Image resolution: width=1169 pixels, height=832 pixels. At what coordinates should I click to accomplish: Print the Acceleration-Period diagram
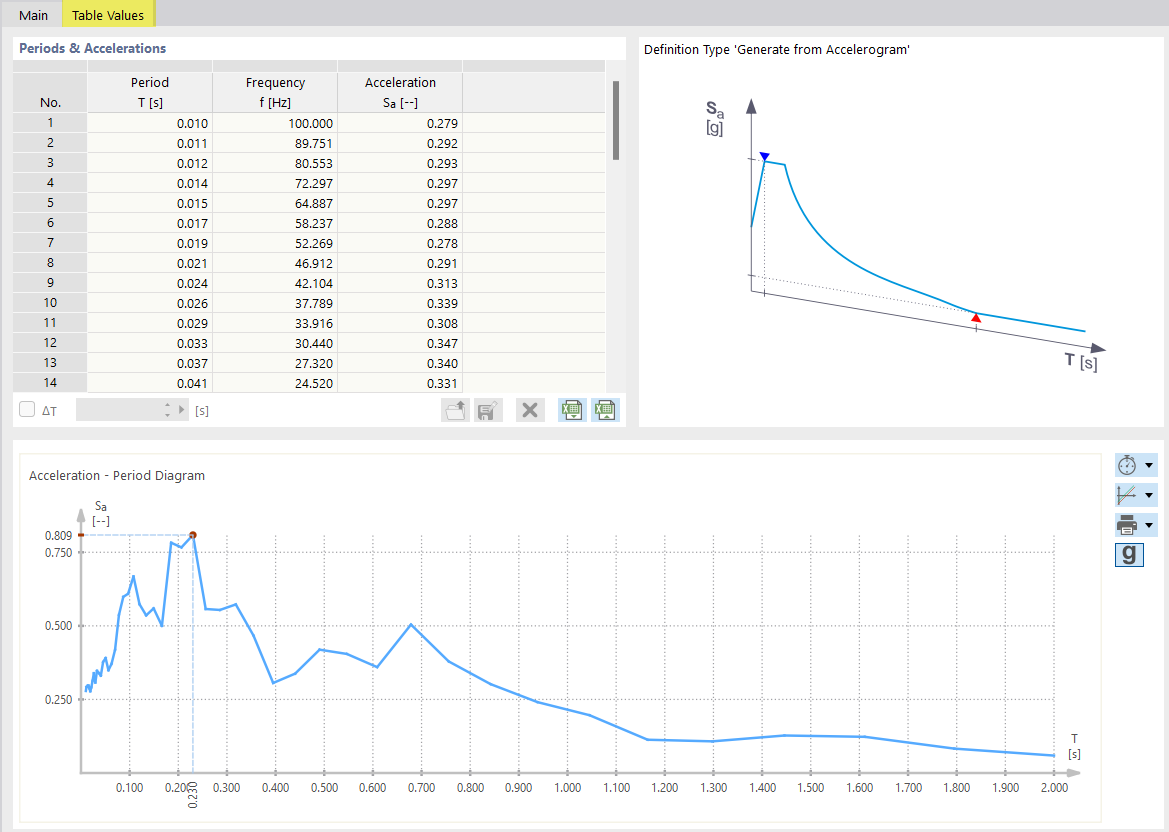click(1127, 523)
